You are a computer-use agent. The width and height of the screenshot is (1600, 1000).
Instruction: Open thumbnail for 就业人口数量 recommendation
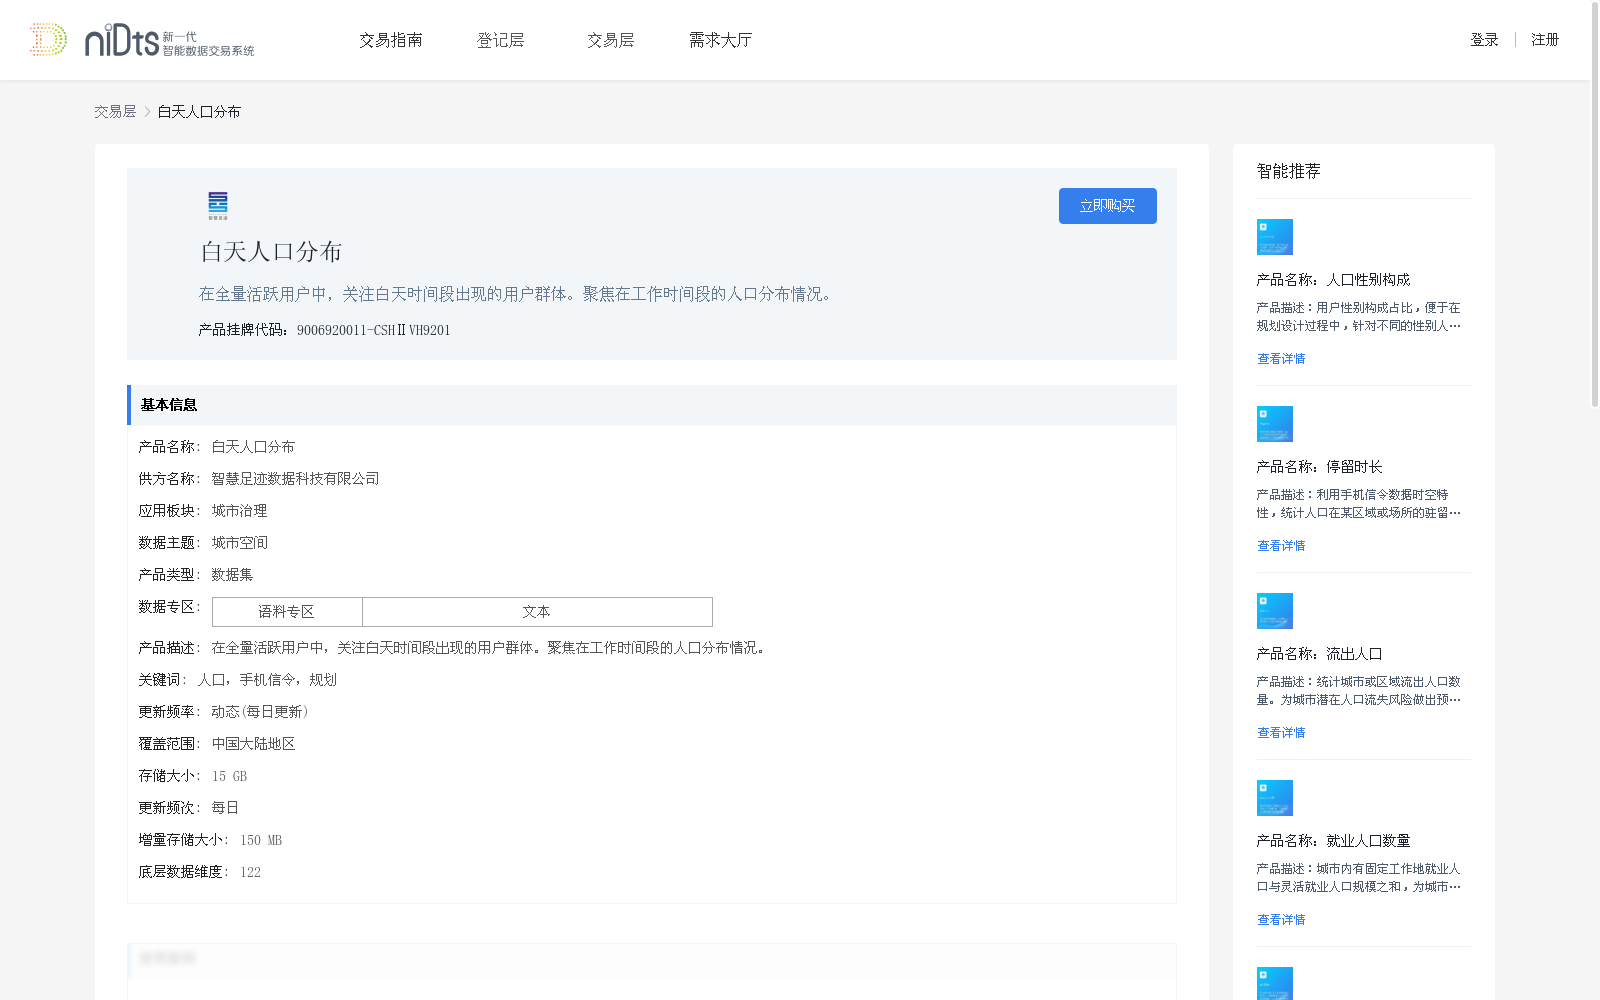[1275, 798]
